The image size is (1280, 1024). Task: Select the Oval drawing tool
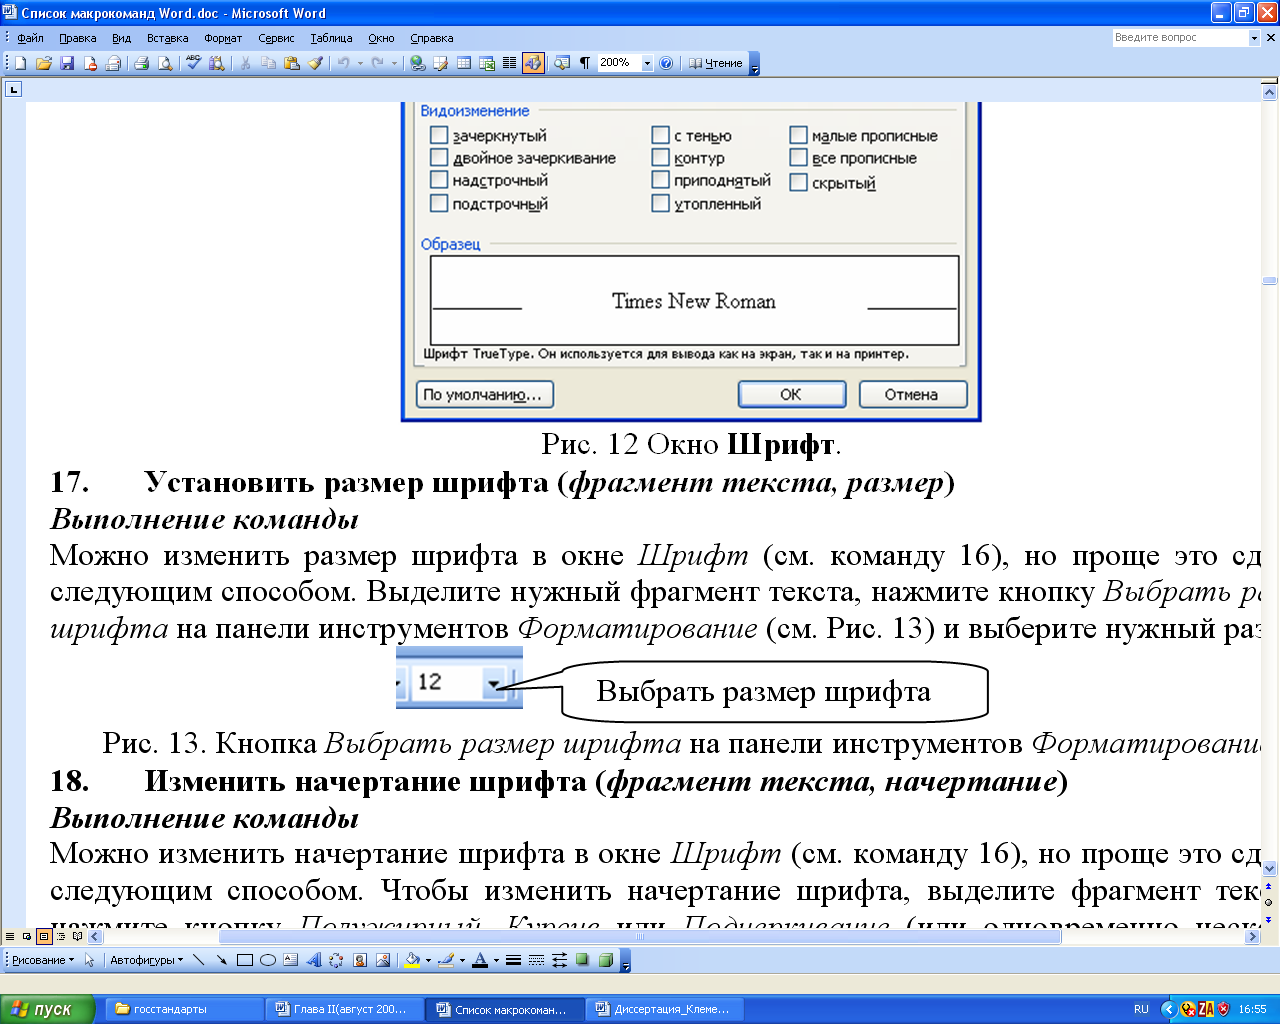click(x=267, y=960)
